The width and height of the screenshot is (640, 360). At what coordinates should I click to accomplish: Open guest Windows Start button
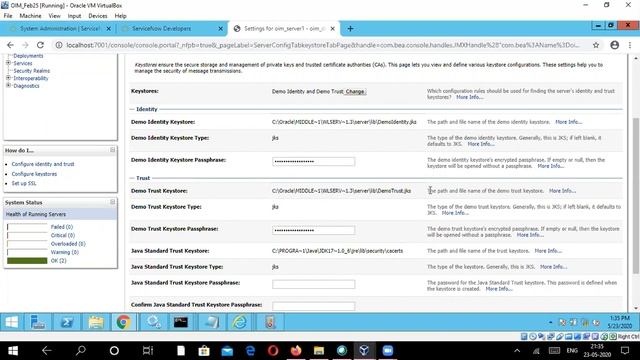click(12, 322)
